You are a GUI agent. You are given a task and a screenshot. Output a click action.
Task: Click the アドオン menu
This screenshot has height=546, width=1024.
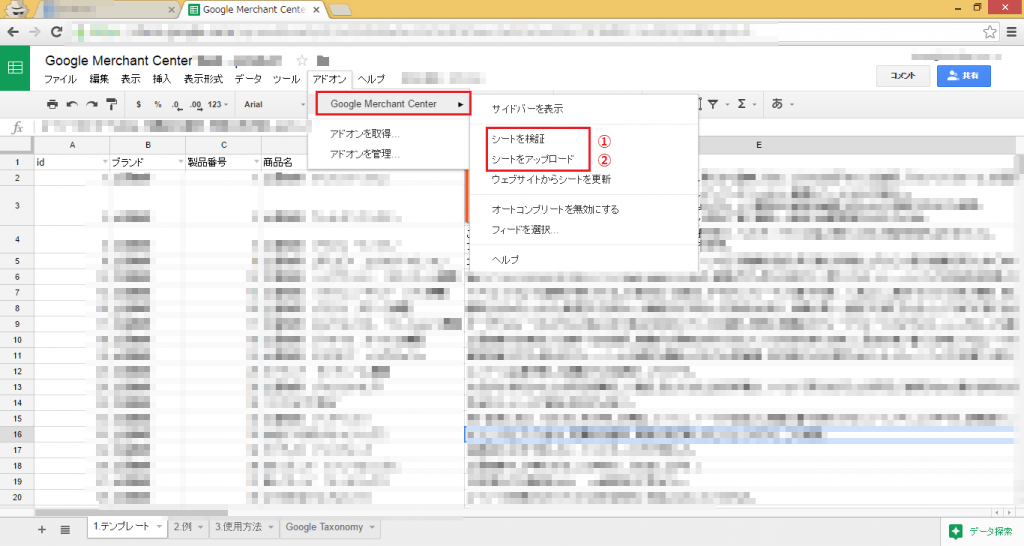point(329,79)
